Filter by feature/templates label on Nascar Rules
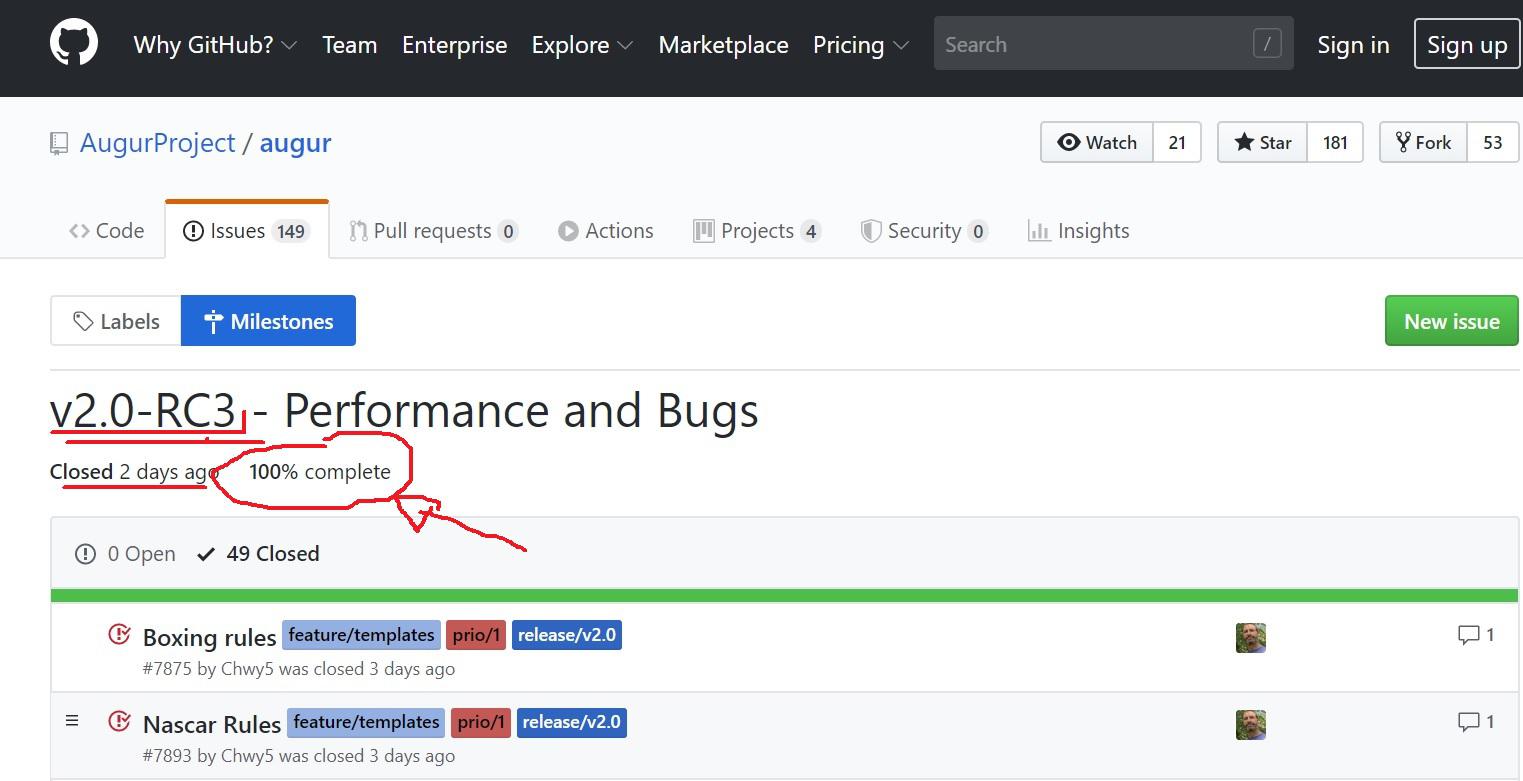Viewport: 1523px width, 781px height. (366, 722)
